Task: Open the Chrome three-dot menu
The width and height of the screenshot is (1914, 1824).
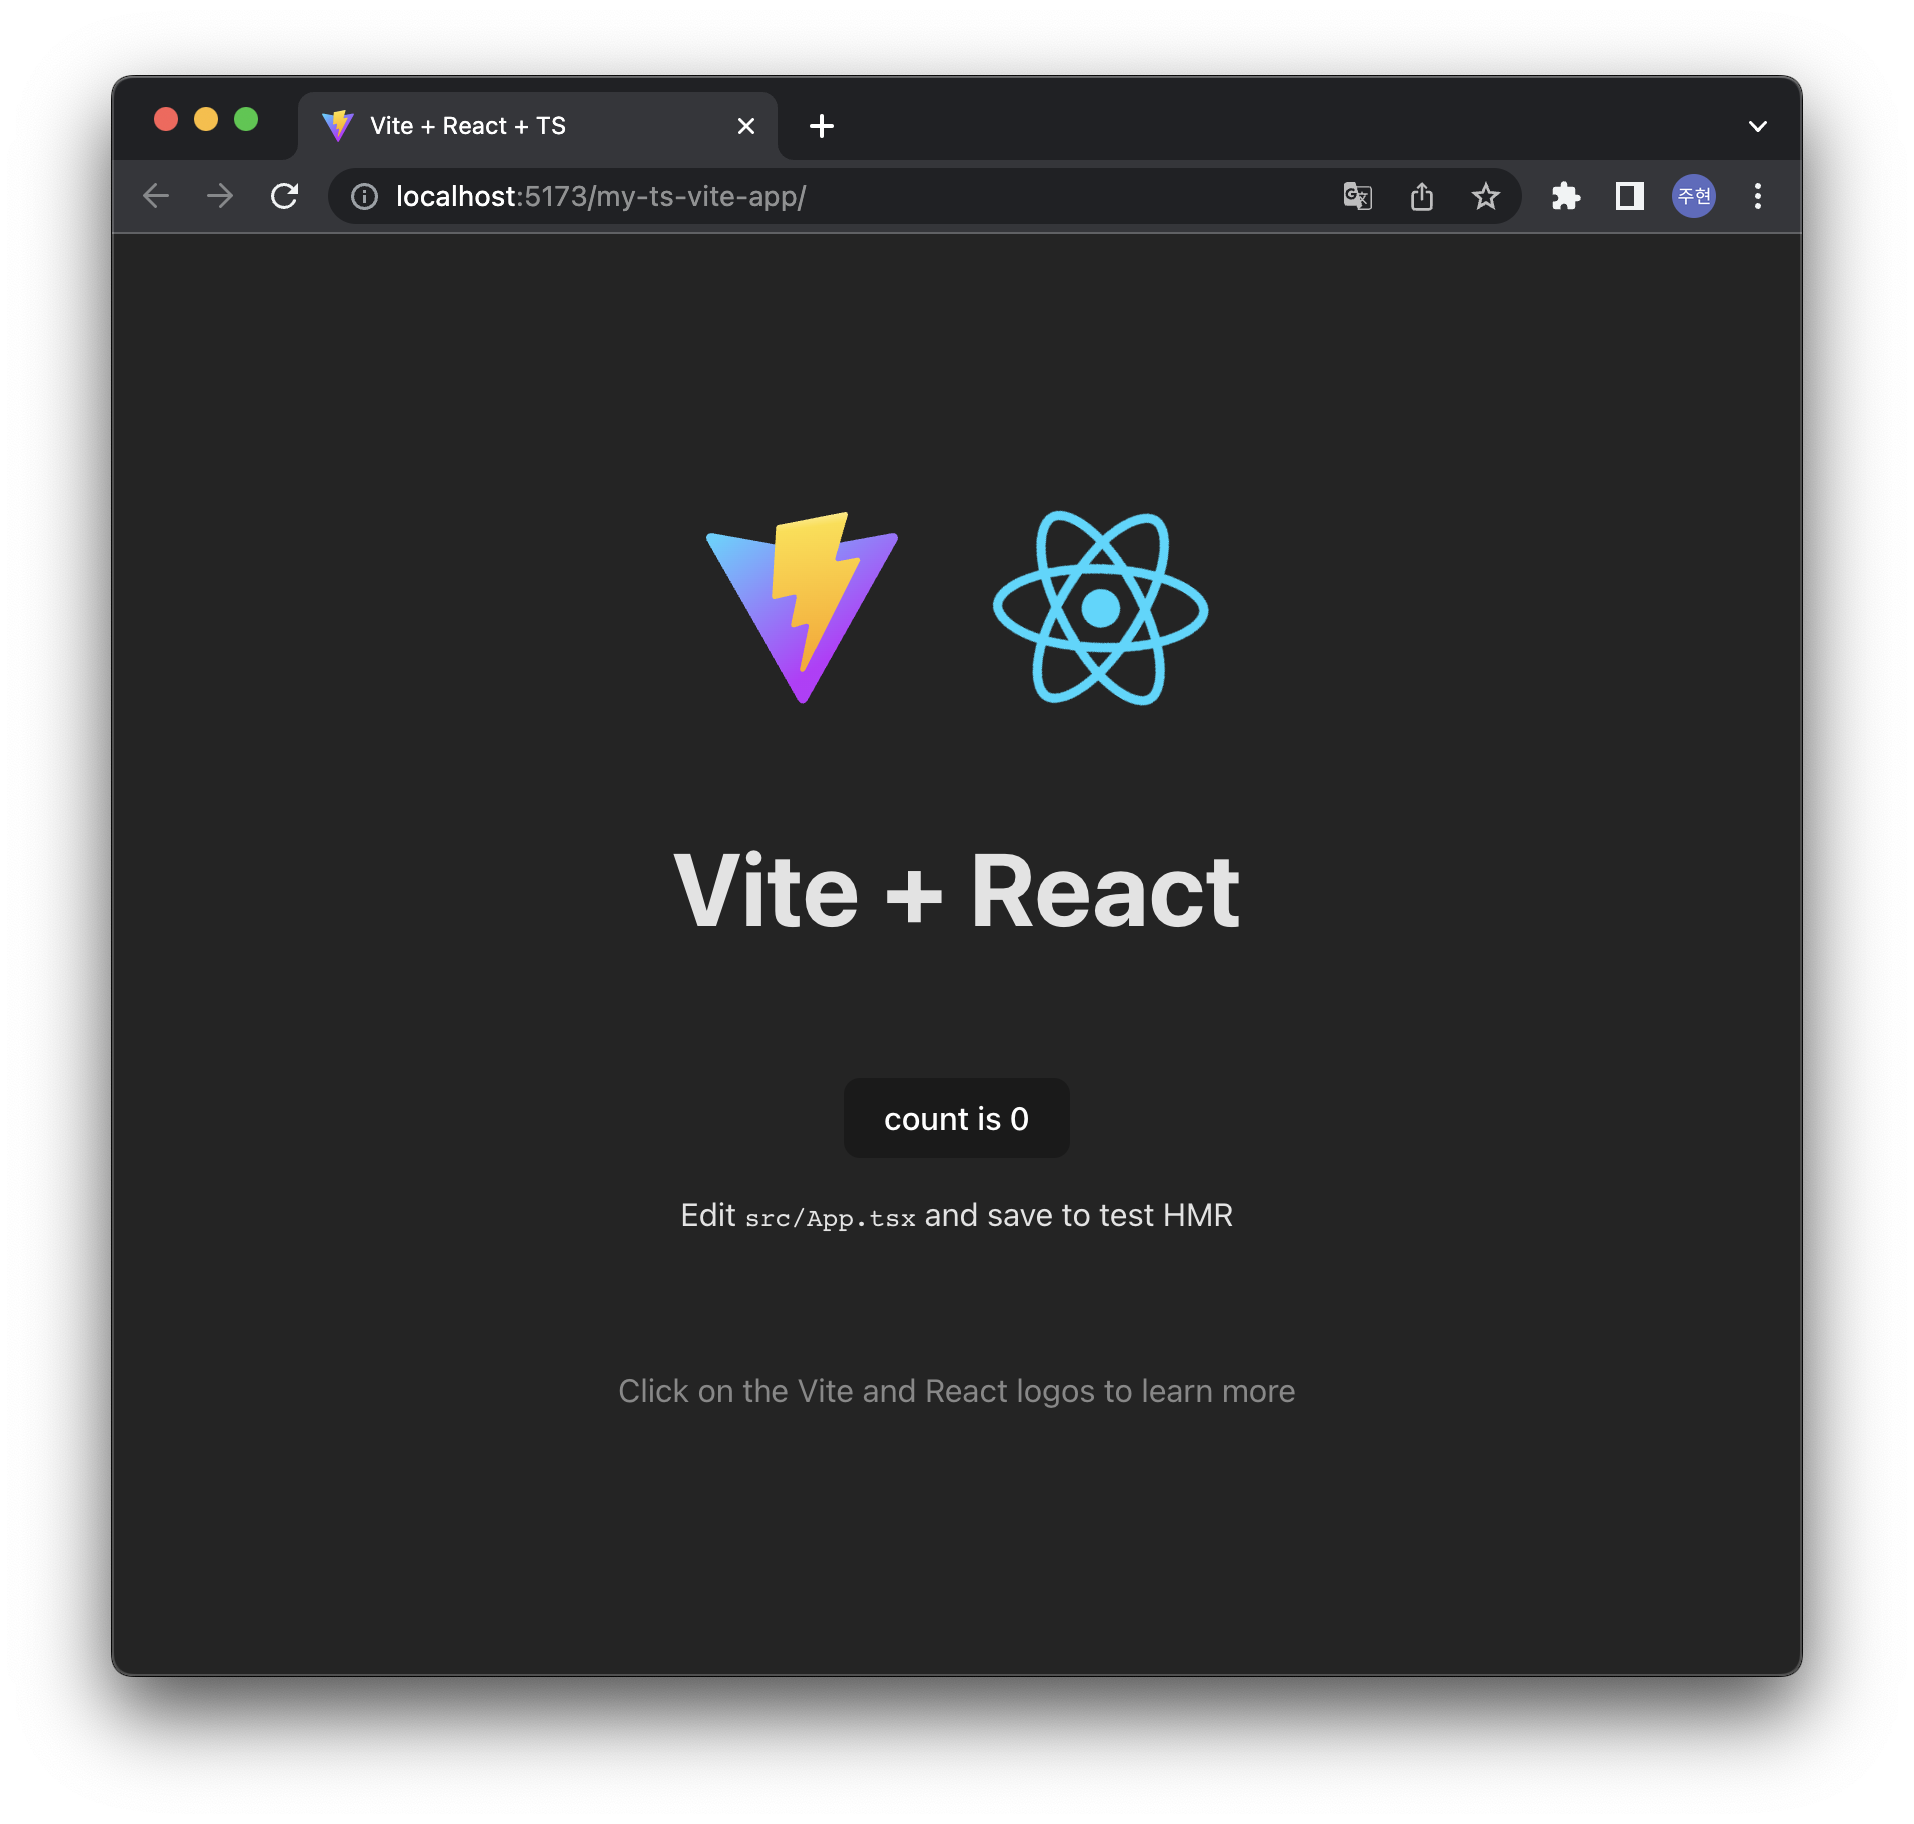Action: point(1757,196)
